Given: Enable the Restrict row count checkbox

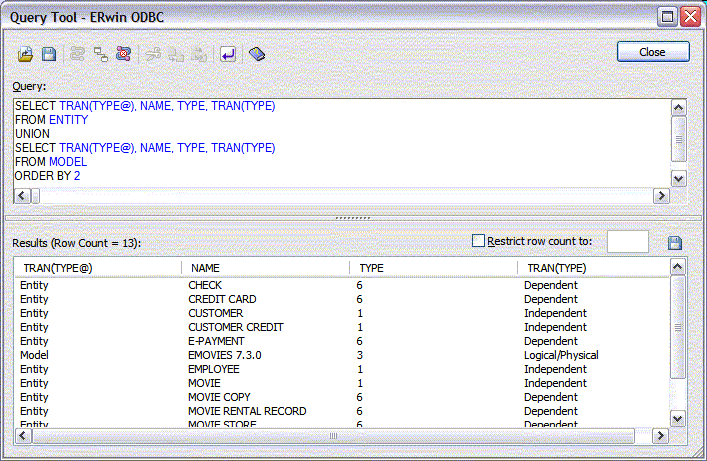Looking at the screenshot, I should [478, 241].
